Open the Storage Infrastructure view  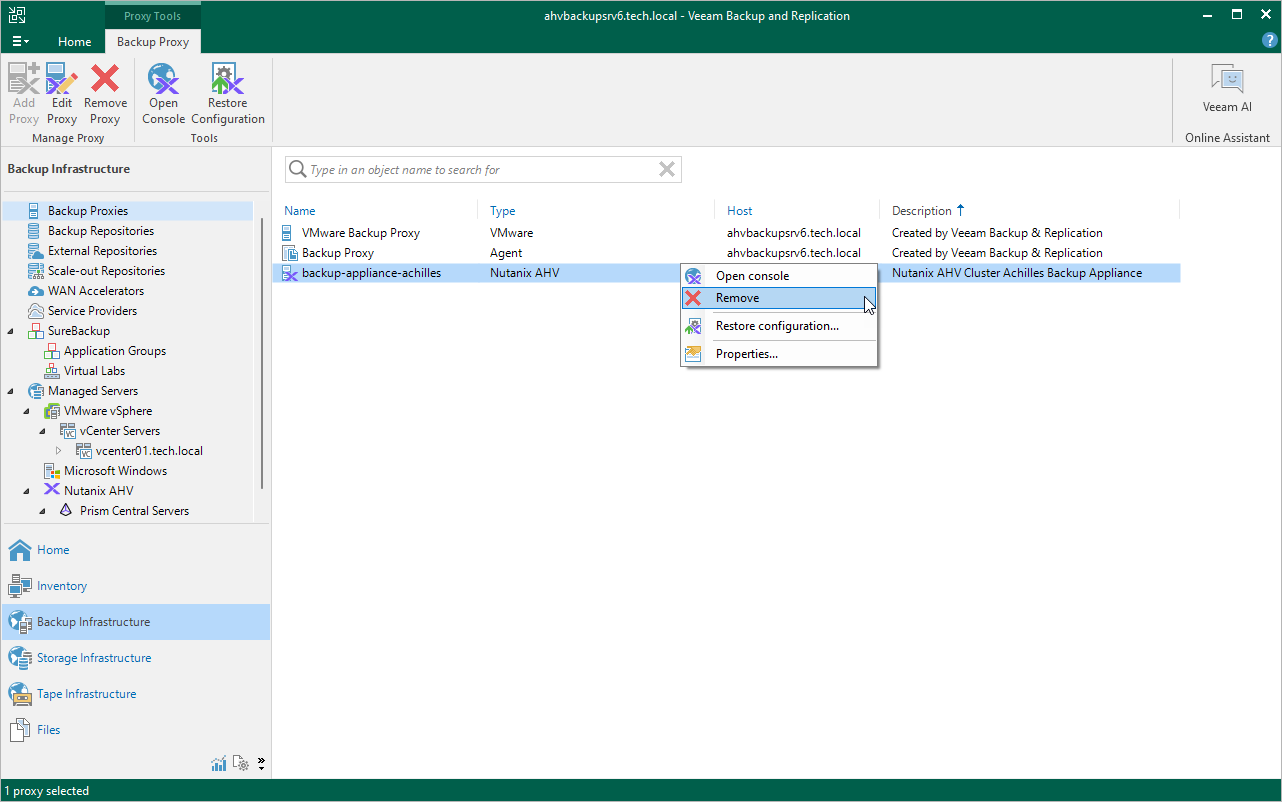94,658
